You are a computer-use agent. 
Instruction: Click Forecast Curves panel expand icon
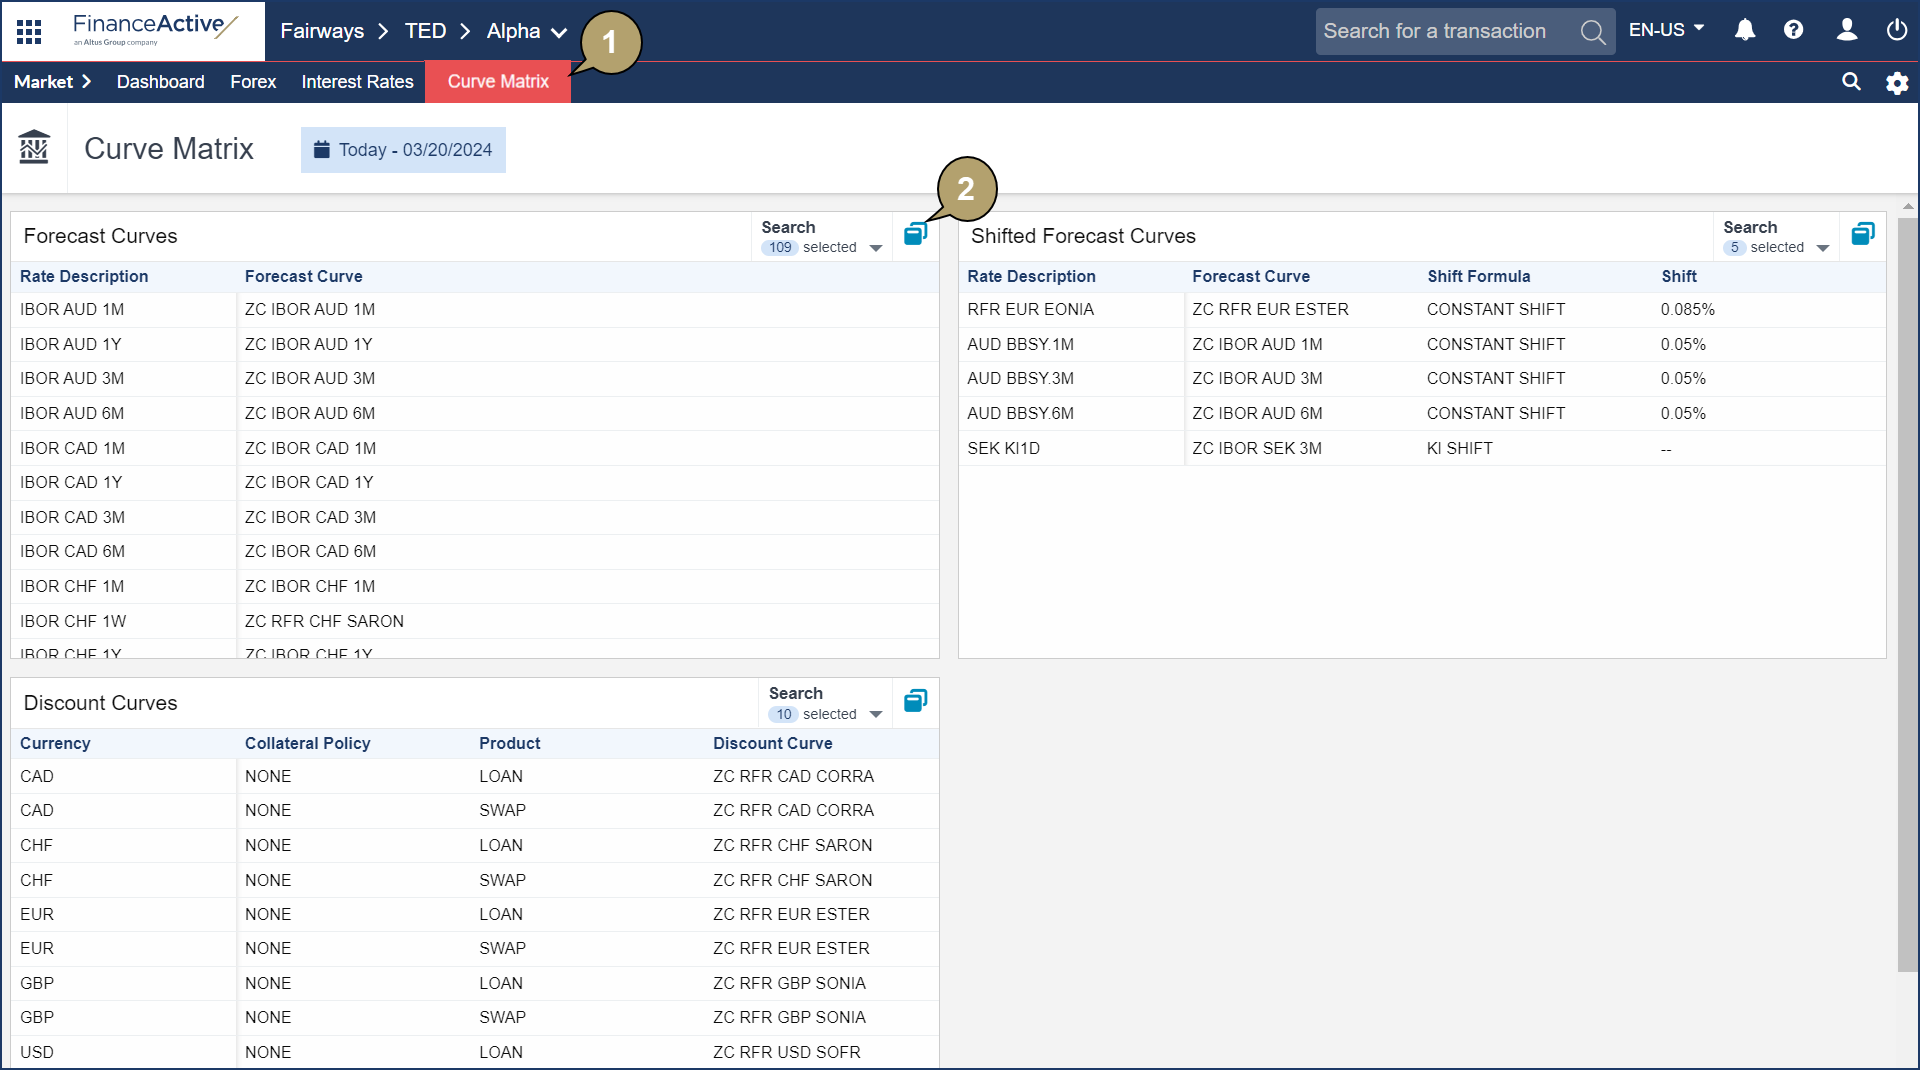(x=915, y=234)
